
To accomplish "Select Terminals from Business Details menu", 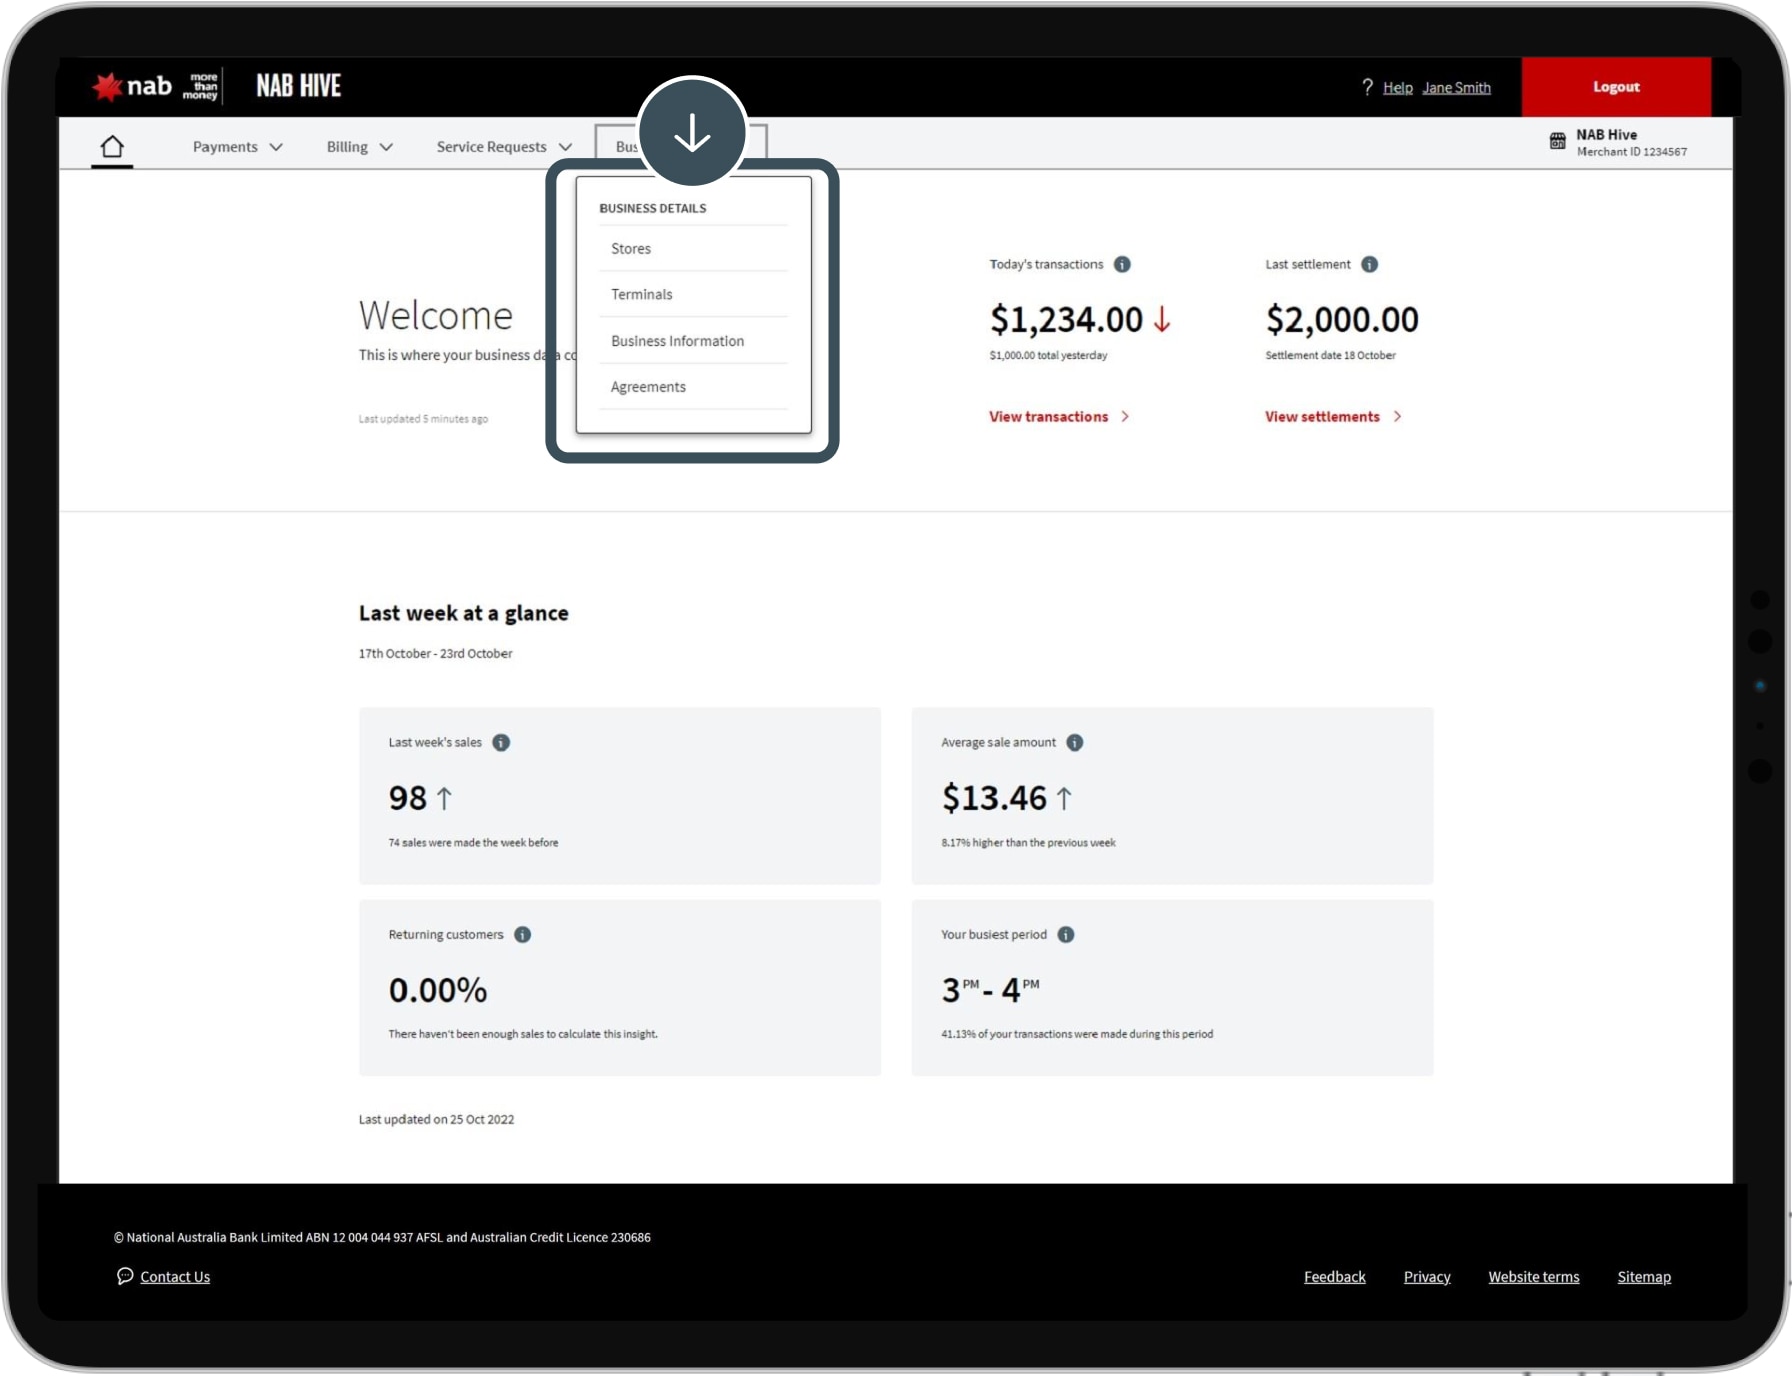I will (642, 295).
